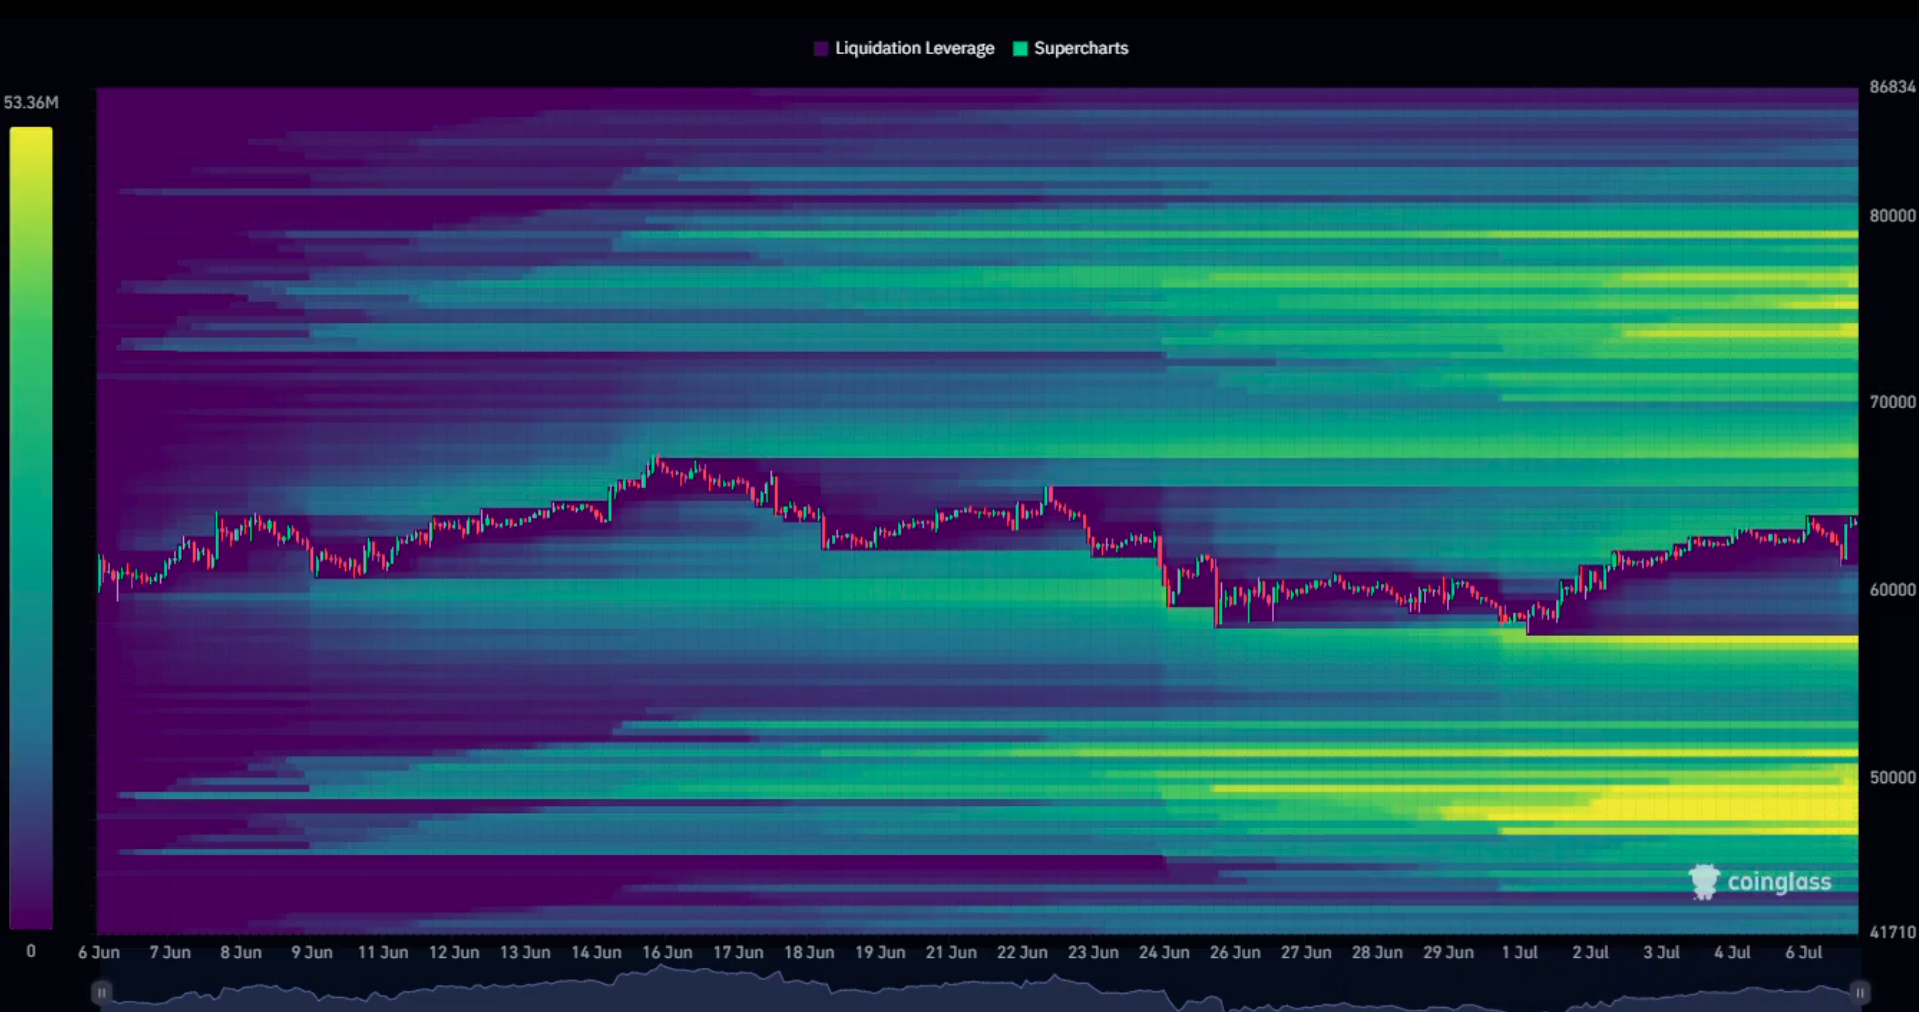This screenshot has width=1919, height=1012.
Task: Click the 11 Jun date label
Action: 383,952
